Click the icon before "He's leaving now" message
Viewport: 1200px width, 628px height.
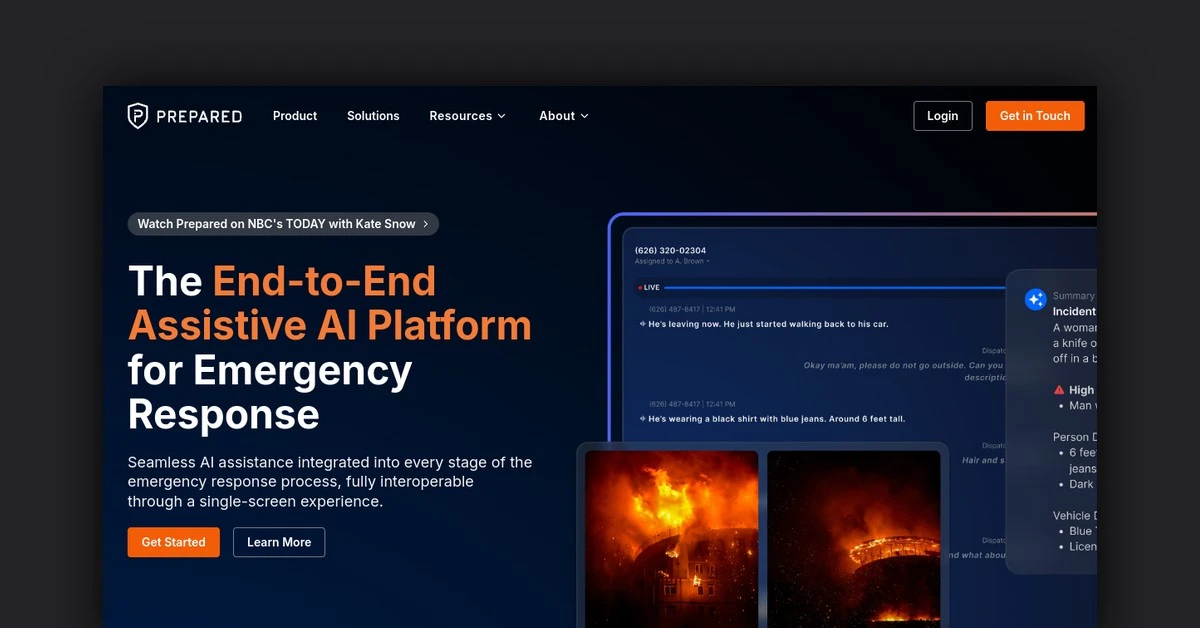click(643, 324)
